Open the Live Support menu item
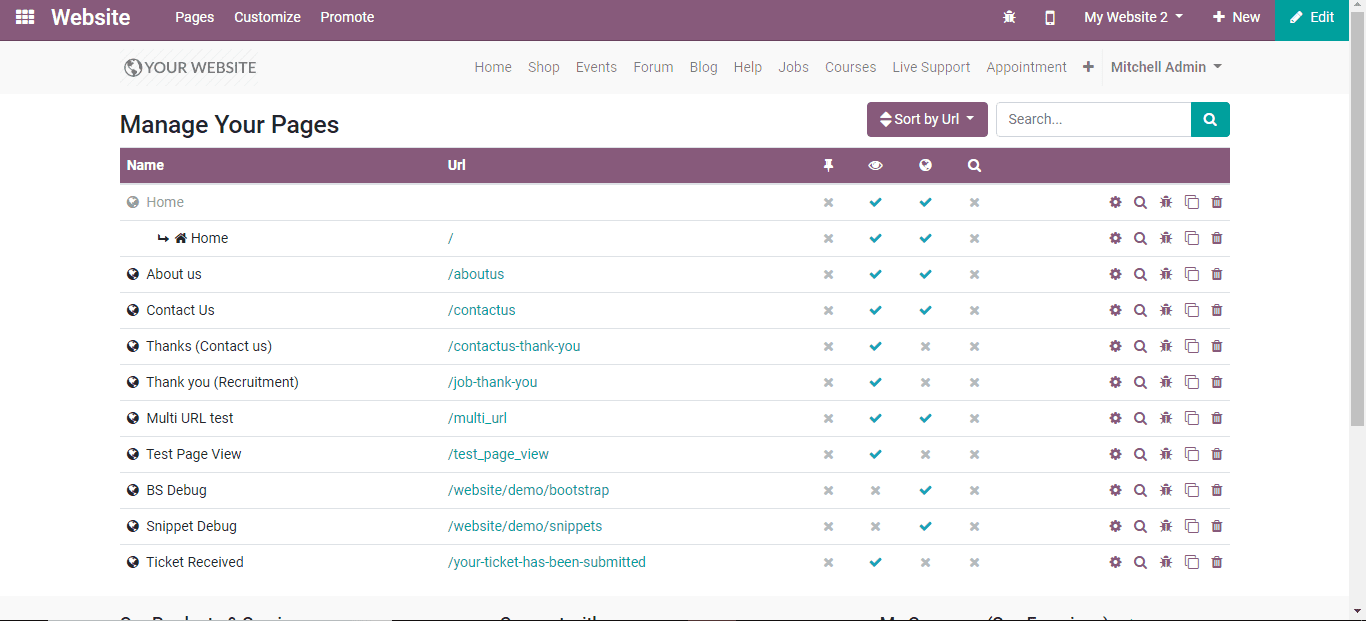The height and width of the screenshot is (621, 1366). 931,67
